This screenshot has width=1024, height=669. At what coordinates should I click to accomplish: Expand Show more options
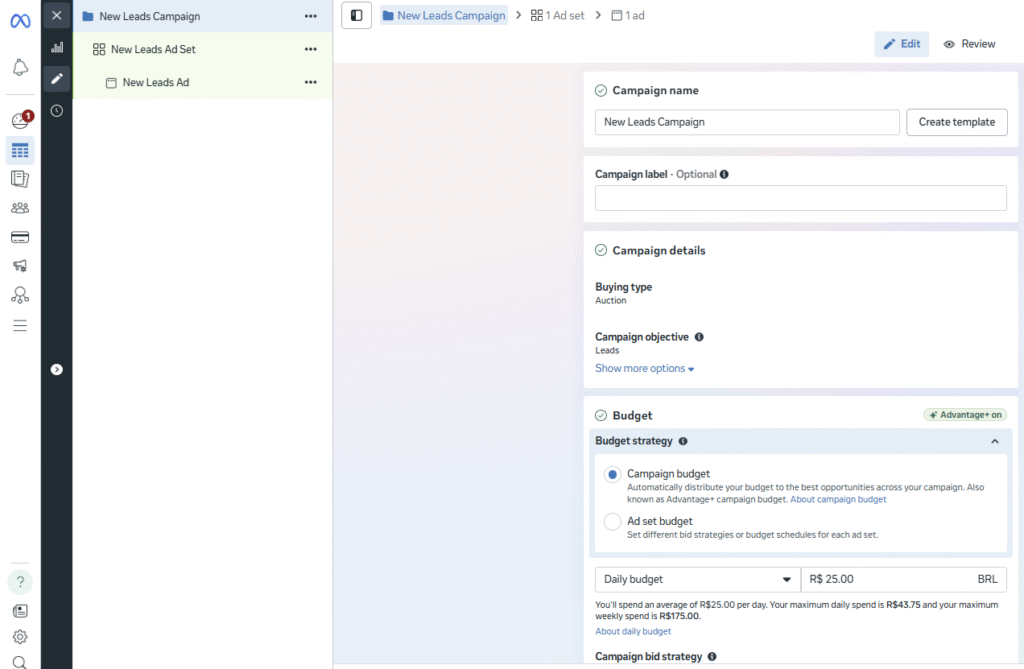[644, 368]
